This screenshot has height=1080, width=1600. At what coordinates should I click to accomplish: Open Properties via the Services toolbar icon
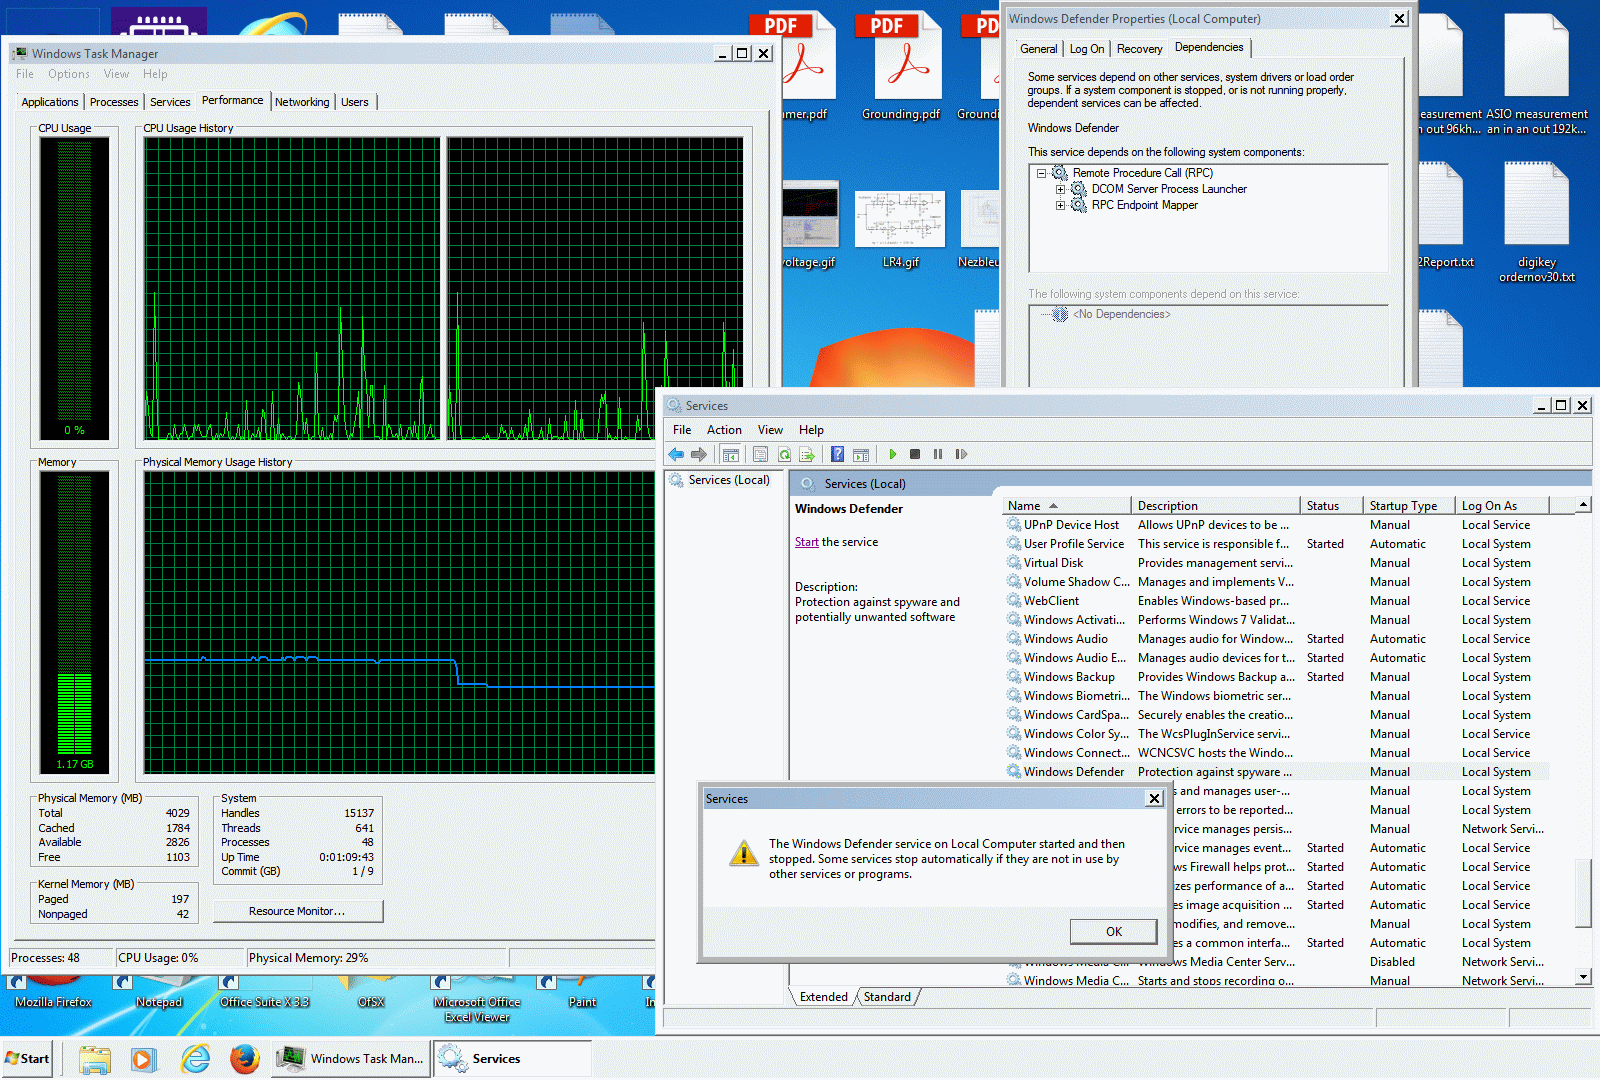[760, 454]
